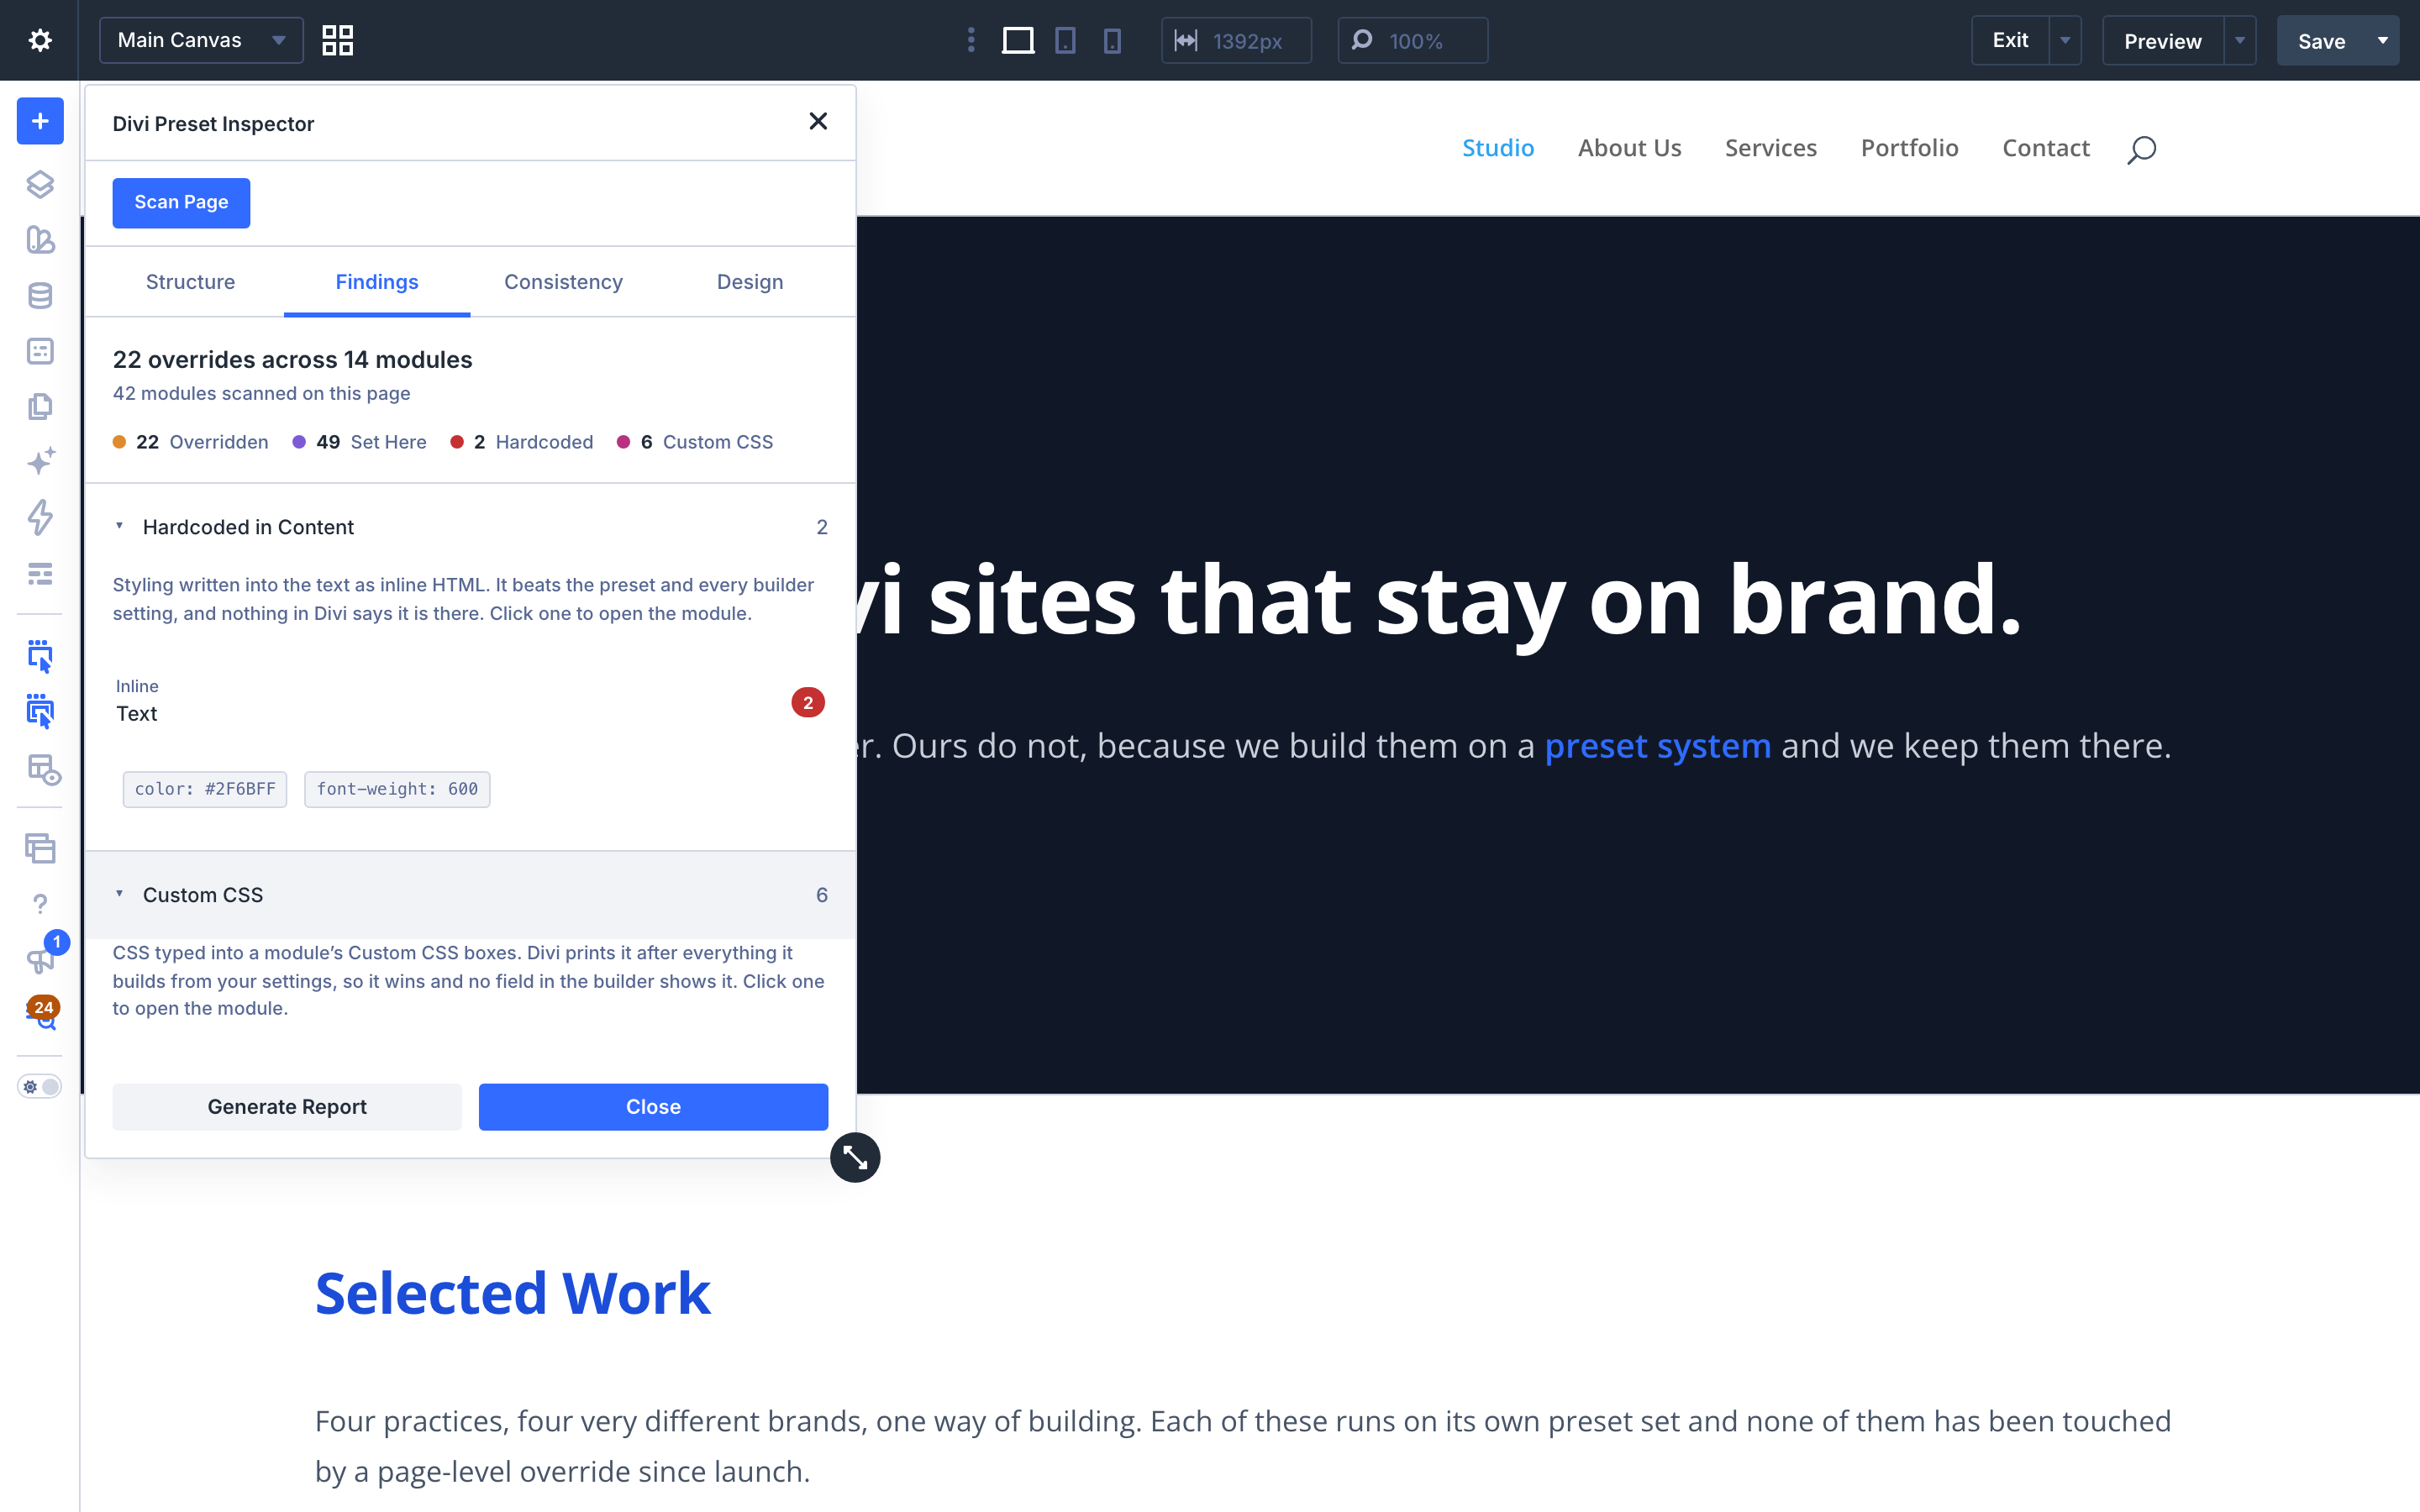Screen dimensions: 2420x1512
Task: Switch to desktop view icon
Action: (1018, 40)
